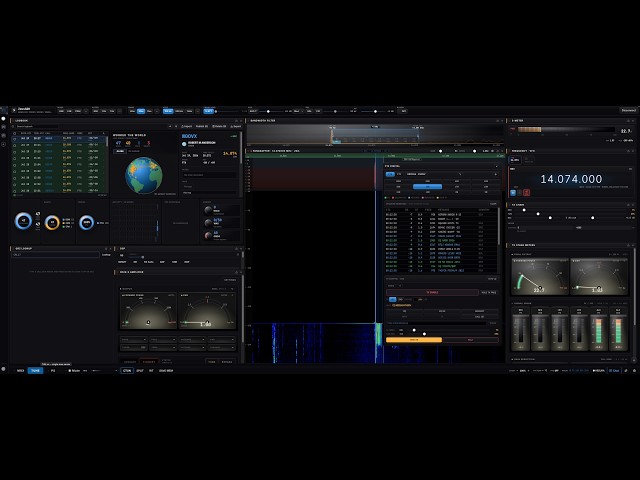Open the last dropdown in amplifier settings top row
Viewport: 640px width, 480px height.
(x=222, y=340)
